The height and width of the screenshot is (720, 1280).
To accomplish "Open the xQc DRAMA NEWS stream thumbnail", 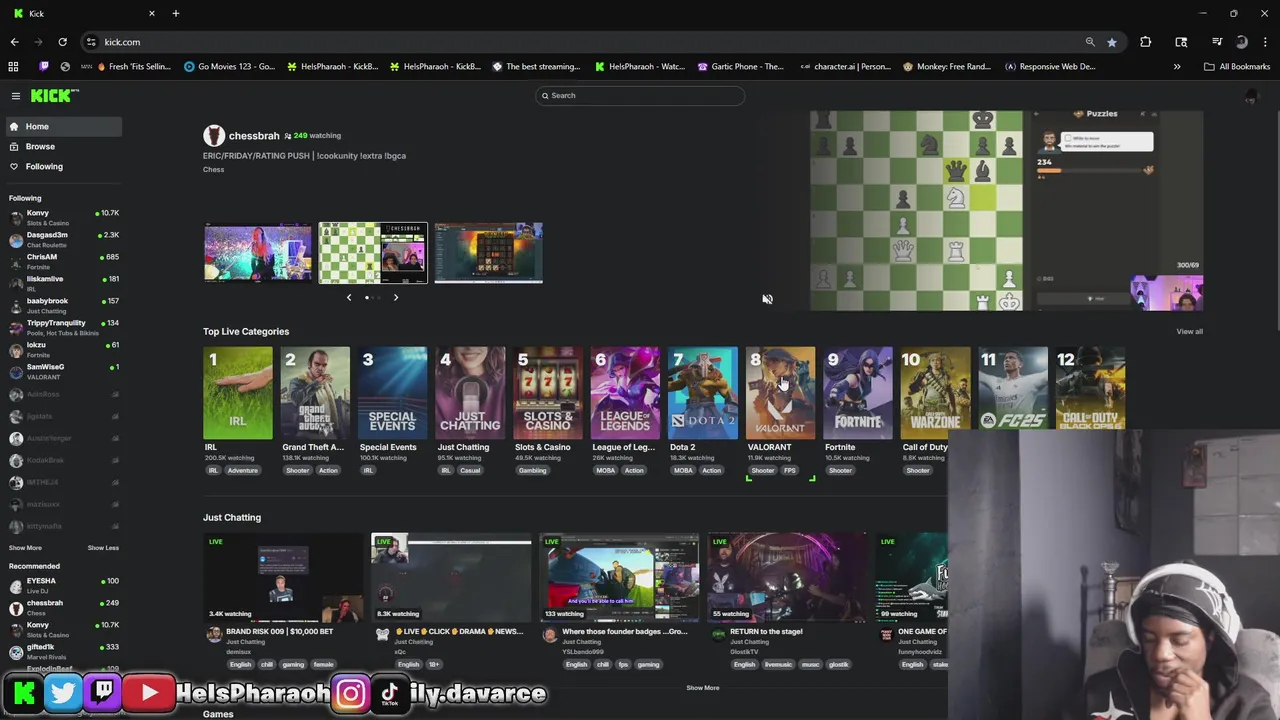I will 451,578.
